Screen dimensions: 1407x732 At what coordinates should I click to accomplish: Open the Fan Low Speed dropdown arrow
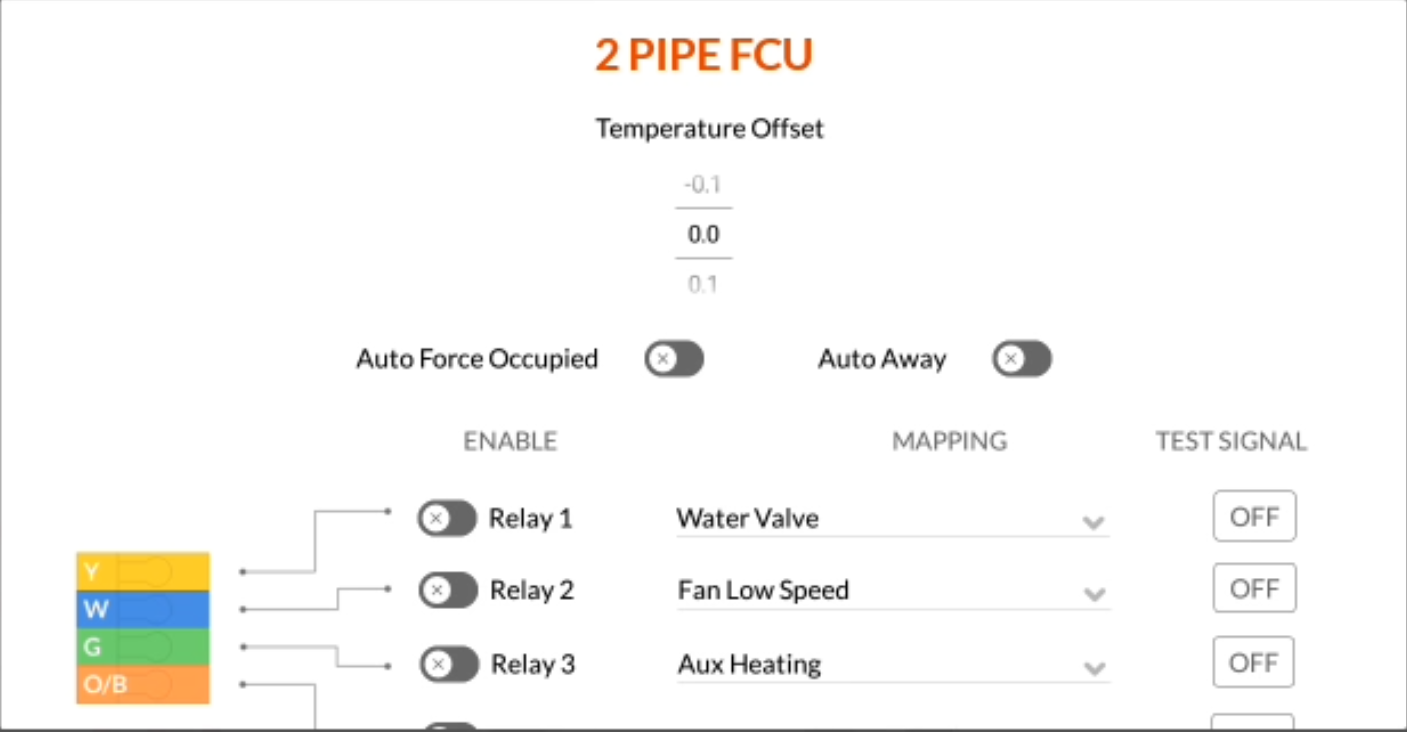click(x=1094, y=595)
